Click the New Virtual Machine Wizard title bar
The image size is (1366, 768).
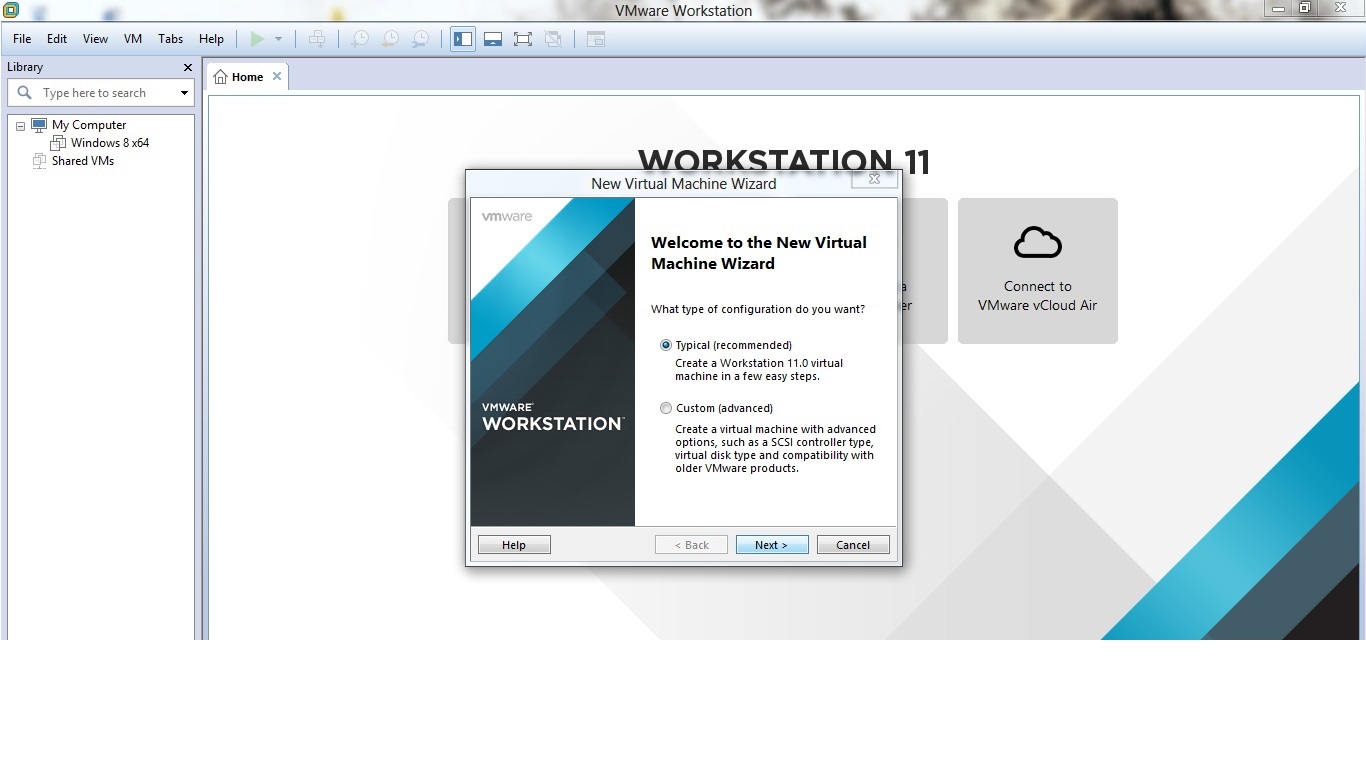[x=684, y=183]
